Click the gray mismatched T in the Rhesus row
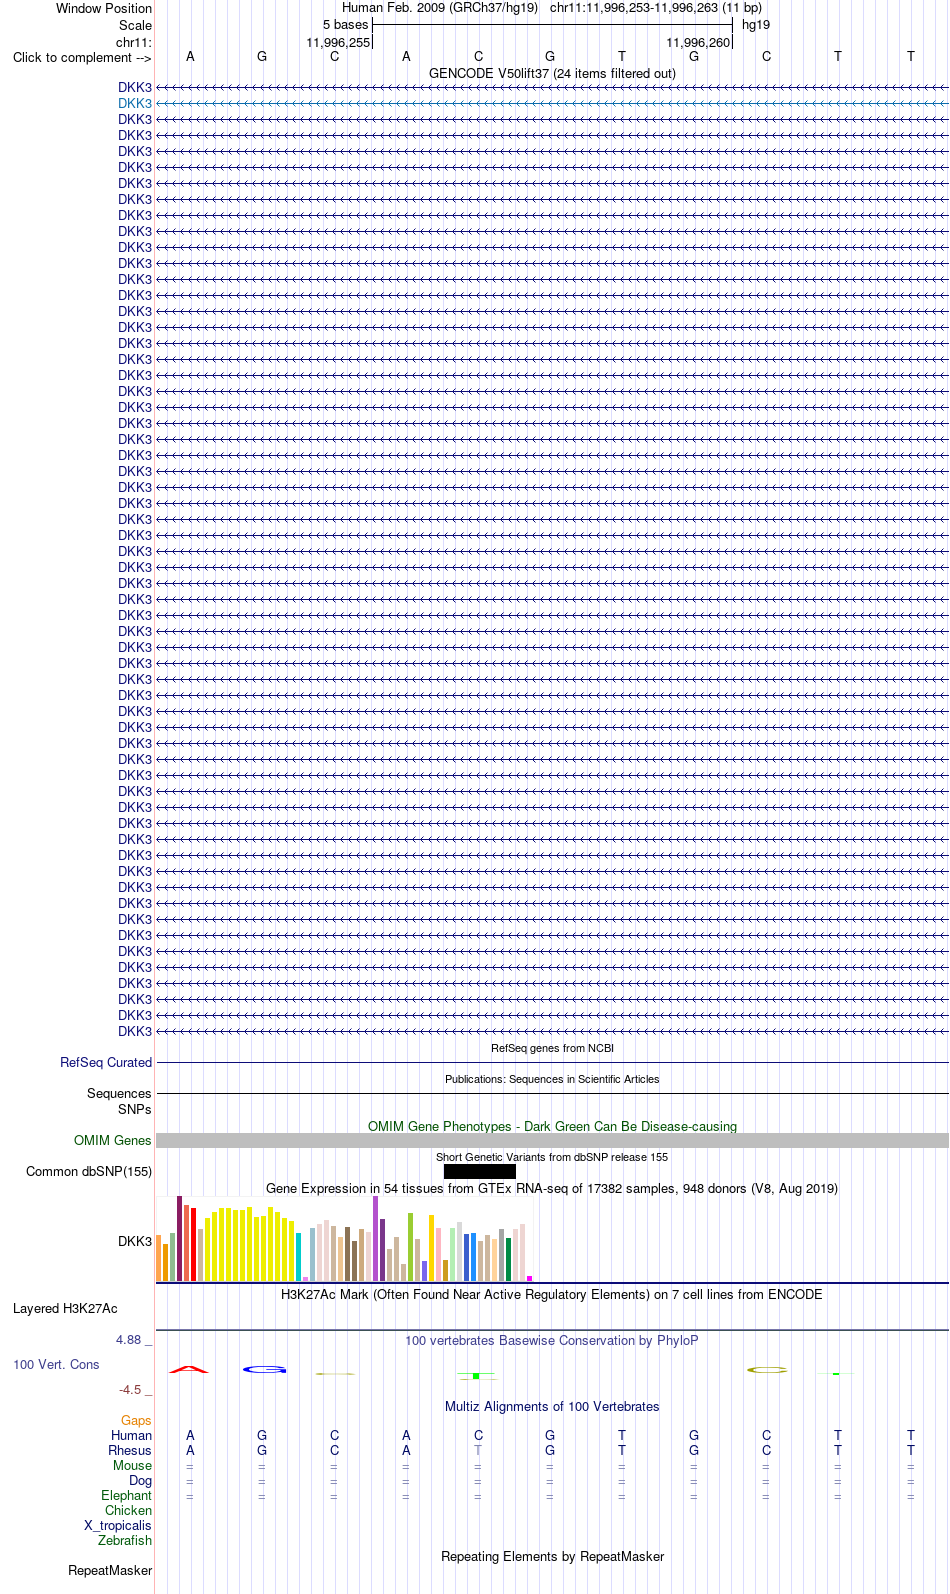Image resolution: width=950 pixels, height=1594 pixels. point(478,1450)
